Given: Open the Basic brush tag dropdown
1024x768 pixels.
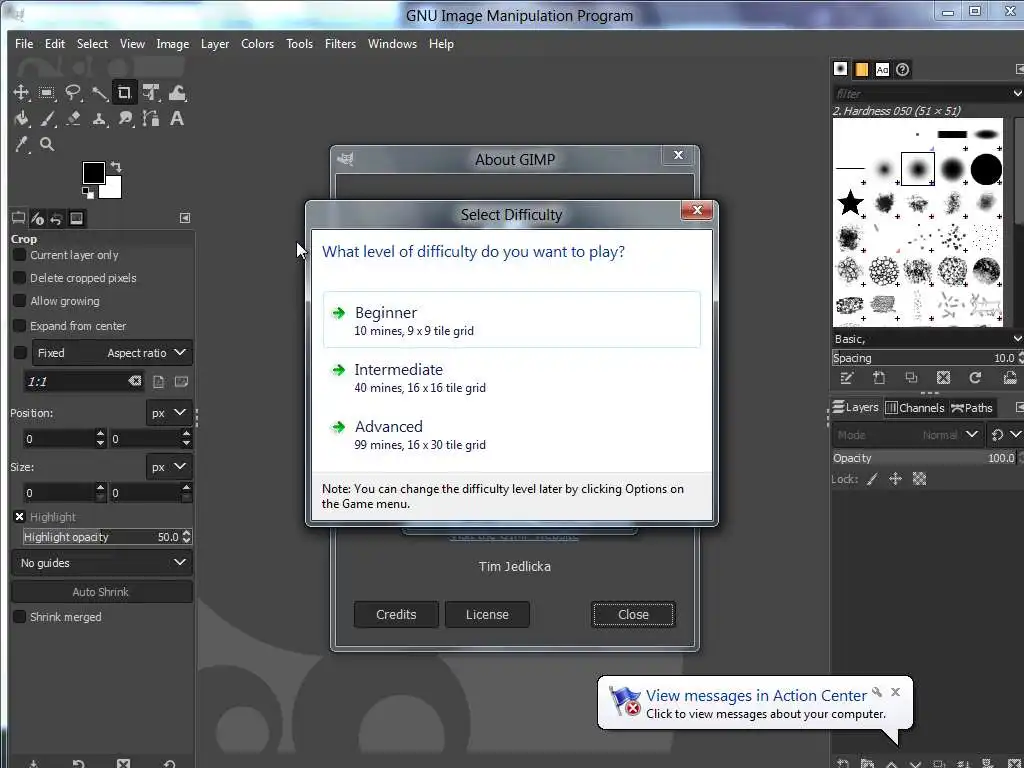Looking at the screenshot, I should coord(1017,339).
